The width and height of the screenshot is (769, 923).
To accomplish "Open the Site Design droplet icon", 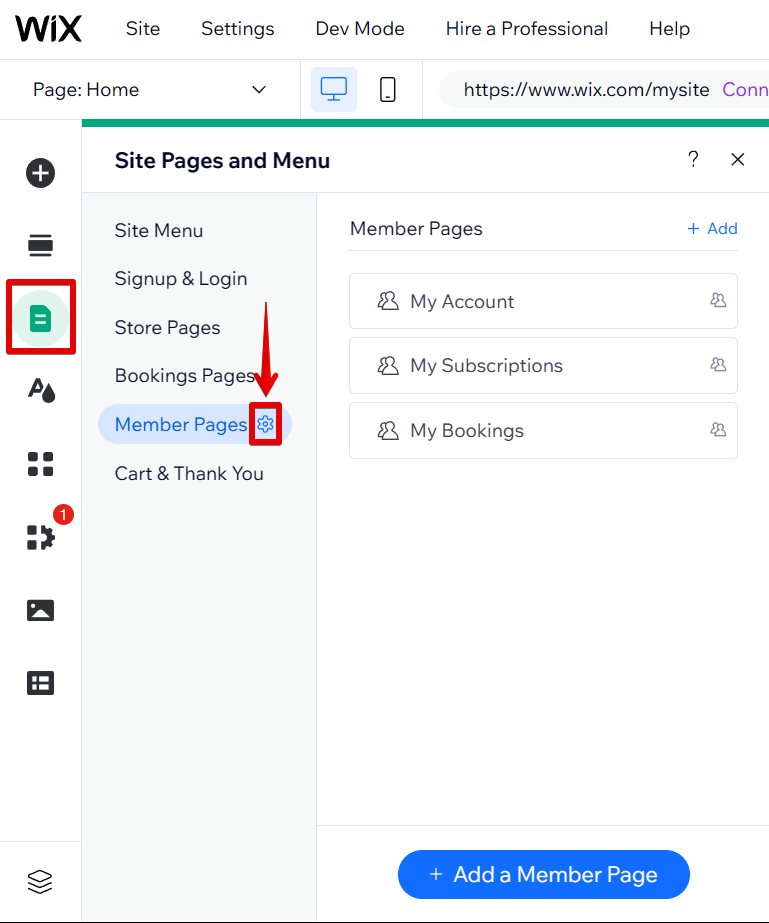I will coord(40,391).
